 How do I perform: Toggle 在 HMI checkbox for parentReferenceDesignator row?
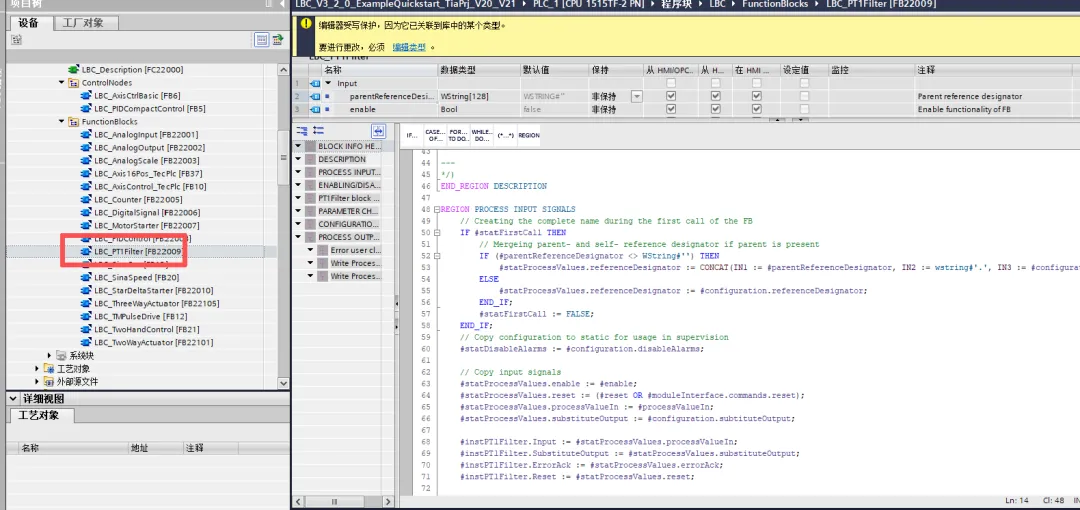(x=757, y=96)
